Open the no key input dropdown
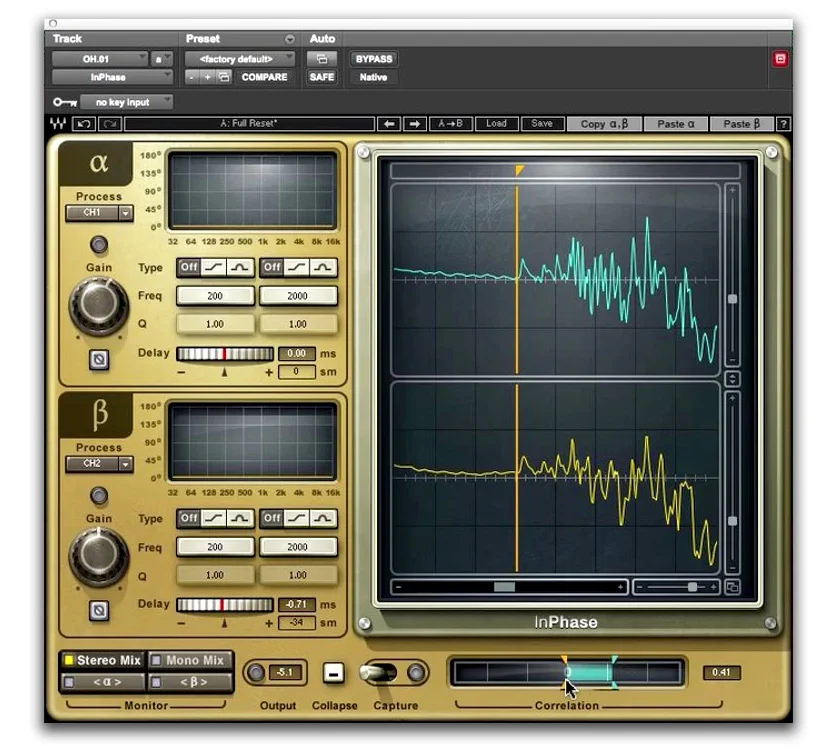 pos(127,102)
